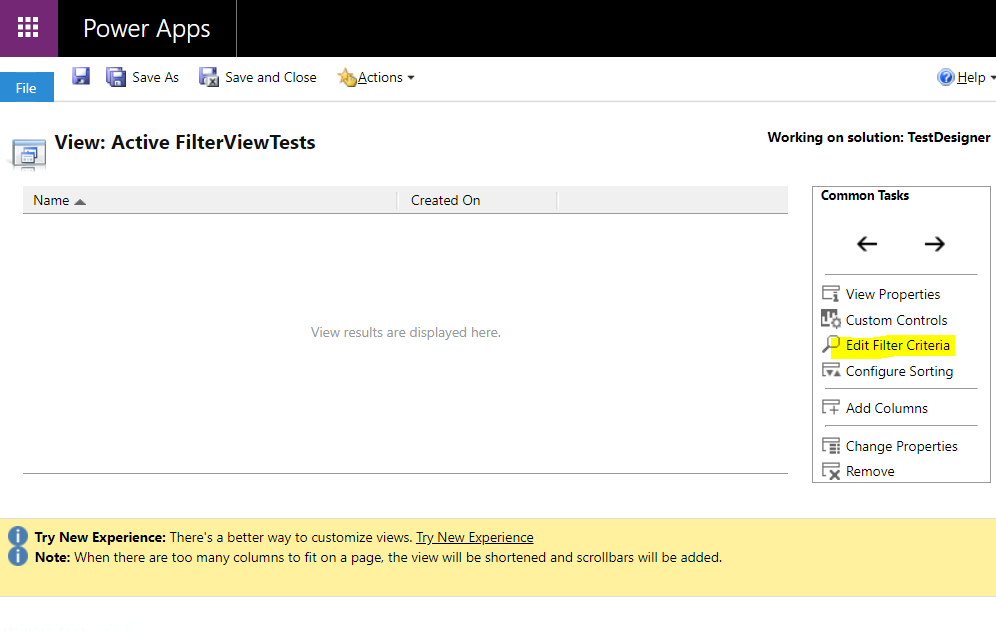Viewport: 996px width, 631px height.
Task: Click the Save and Close icon
Action: 208,77
